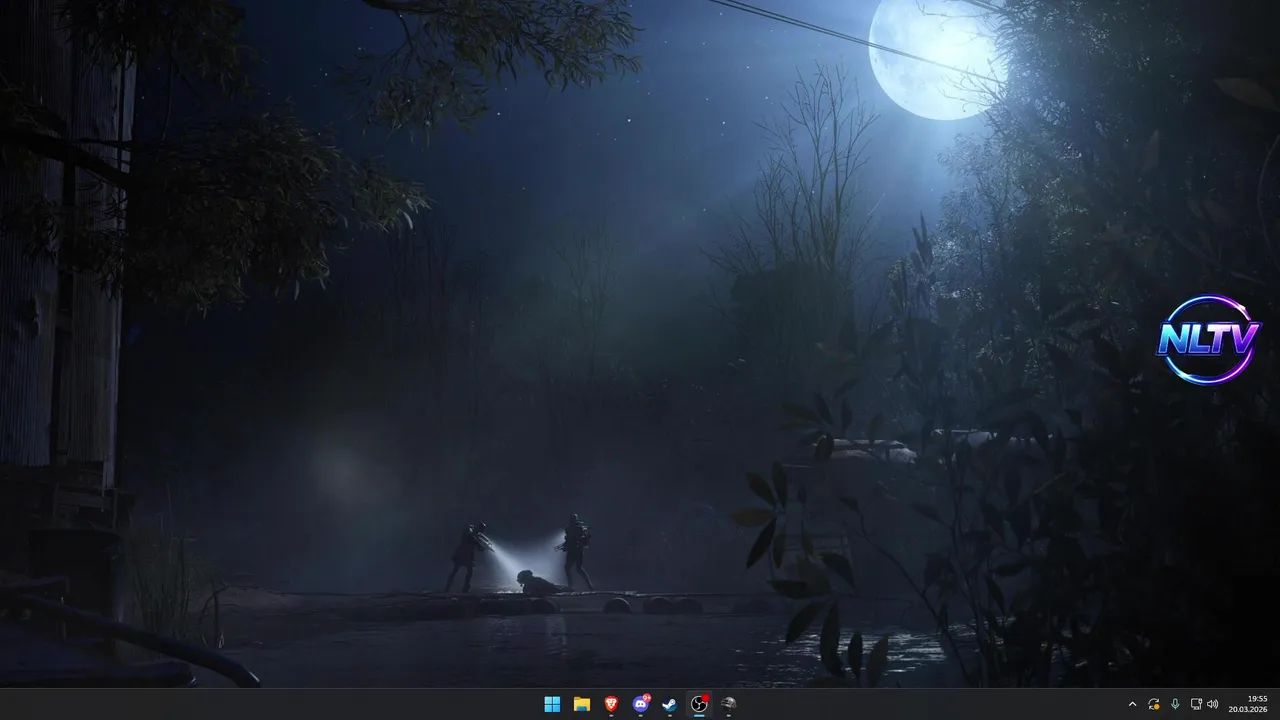1280x720 pixels.
Task: Expand the hidden system tray icons
Action: point(1132,704)
